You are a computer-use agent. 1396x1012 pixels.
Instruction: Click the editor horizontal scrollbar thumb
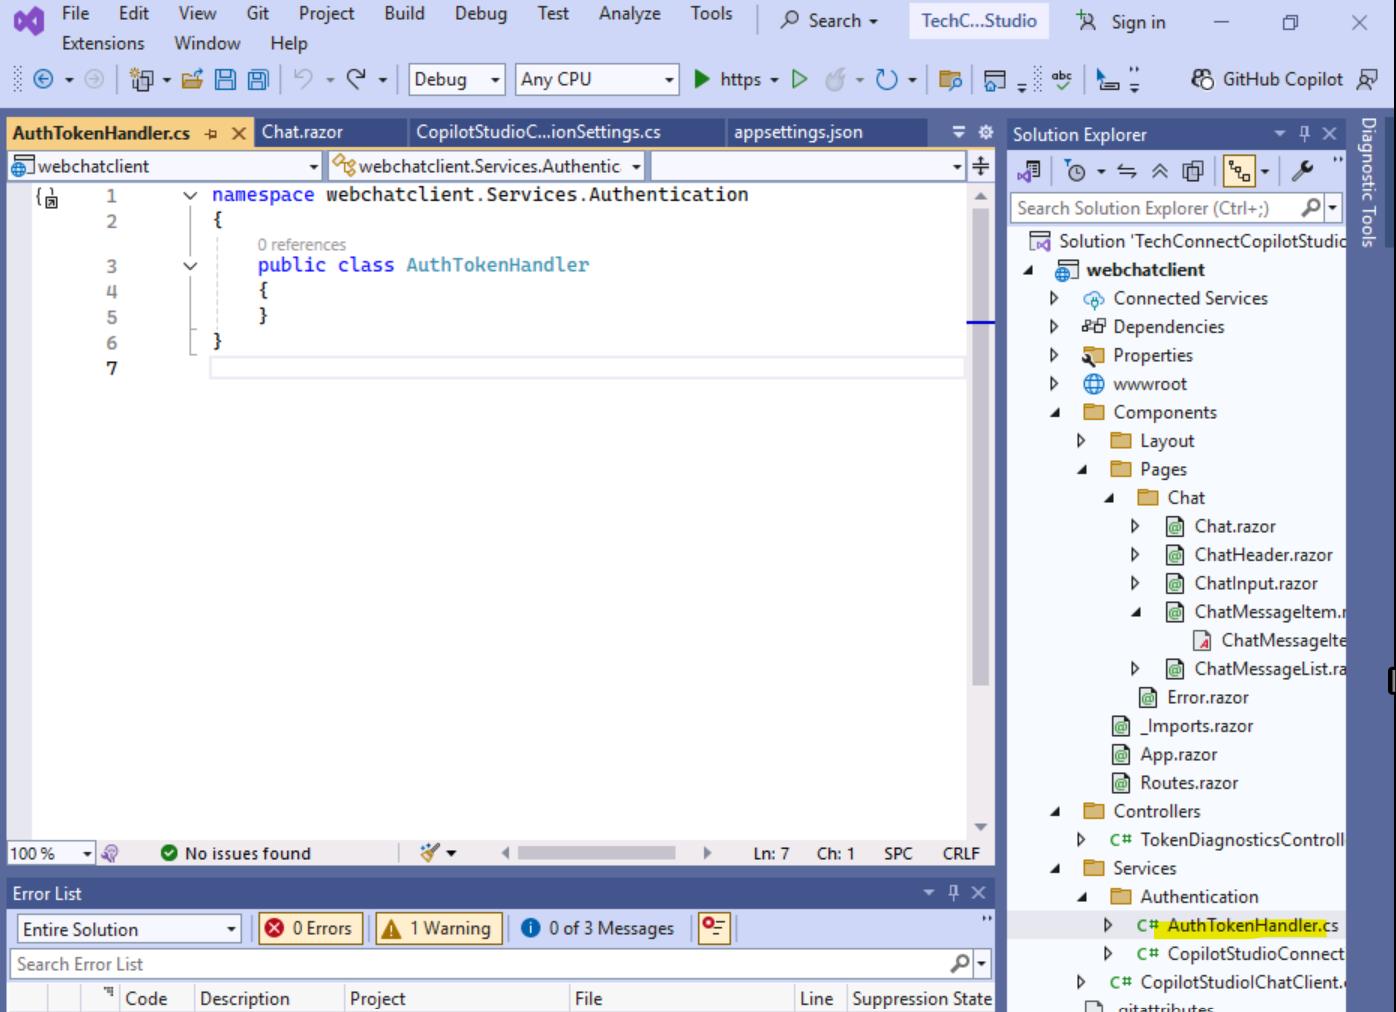(x=596, y=853)
